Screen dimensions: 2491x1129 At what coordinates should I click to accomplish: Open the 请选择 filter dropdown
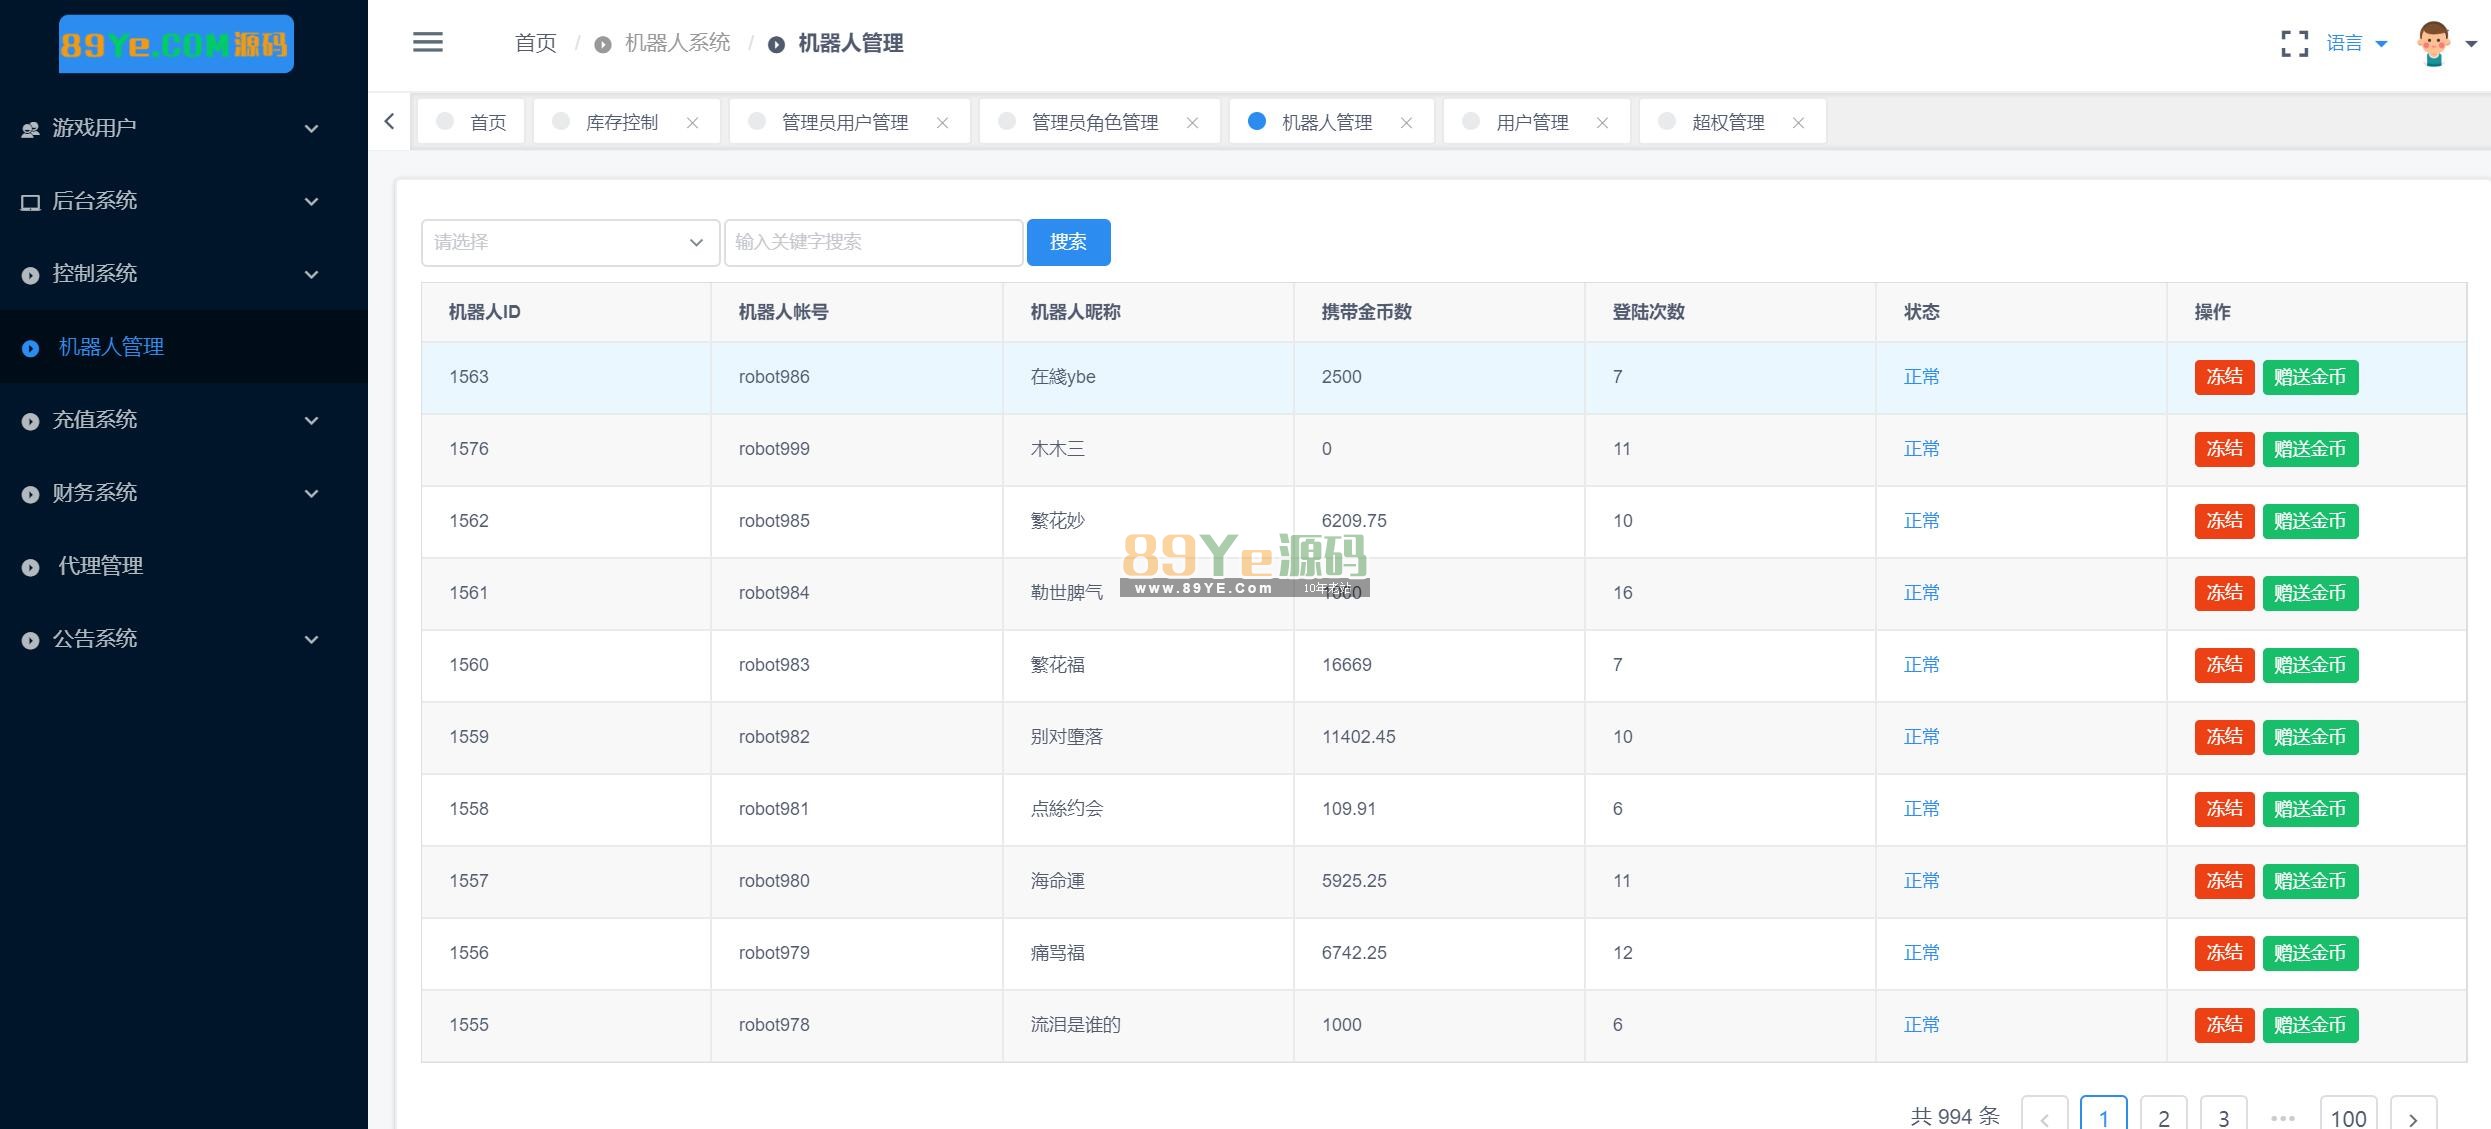(x=570, y=242)
